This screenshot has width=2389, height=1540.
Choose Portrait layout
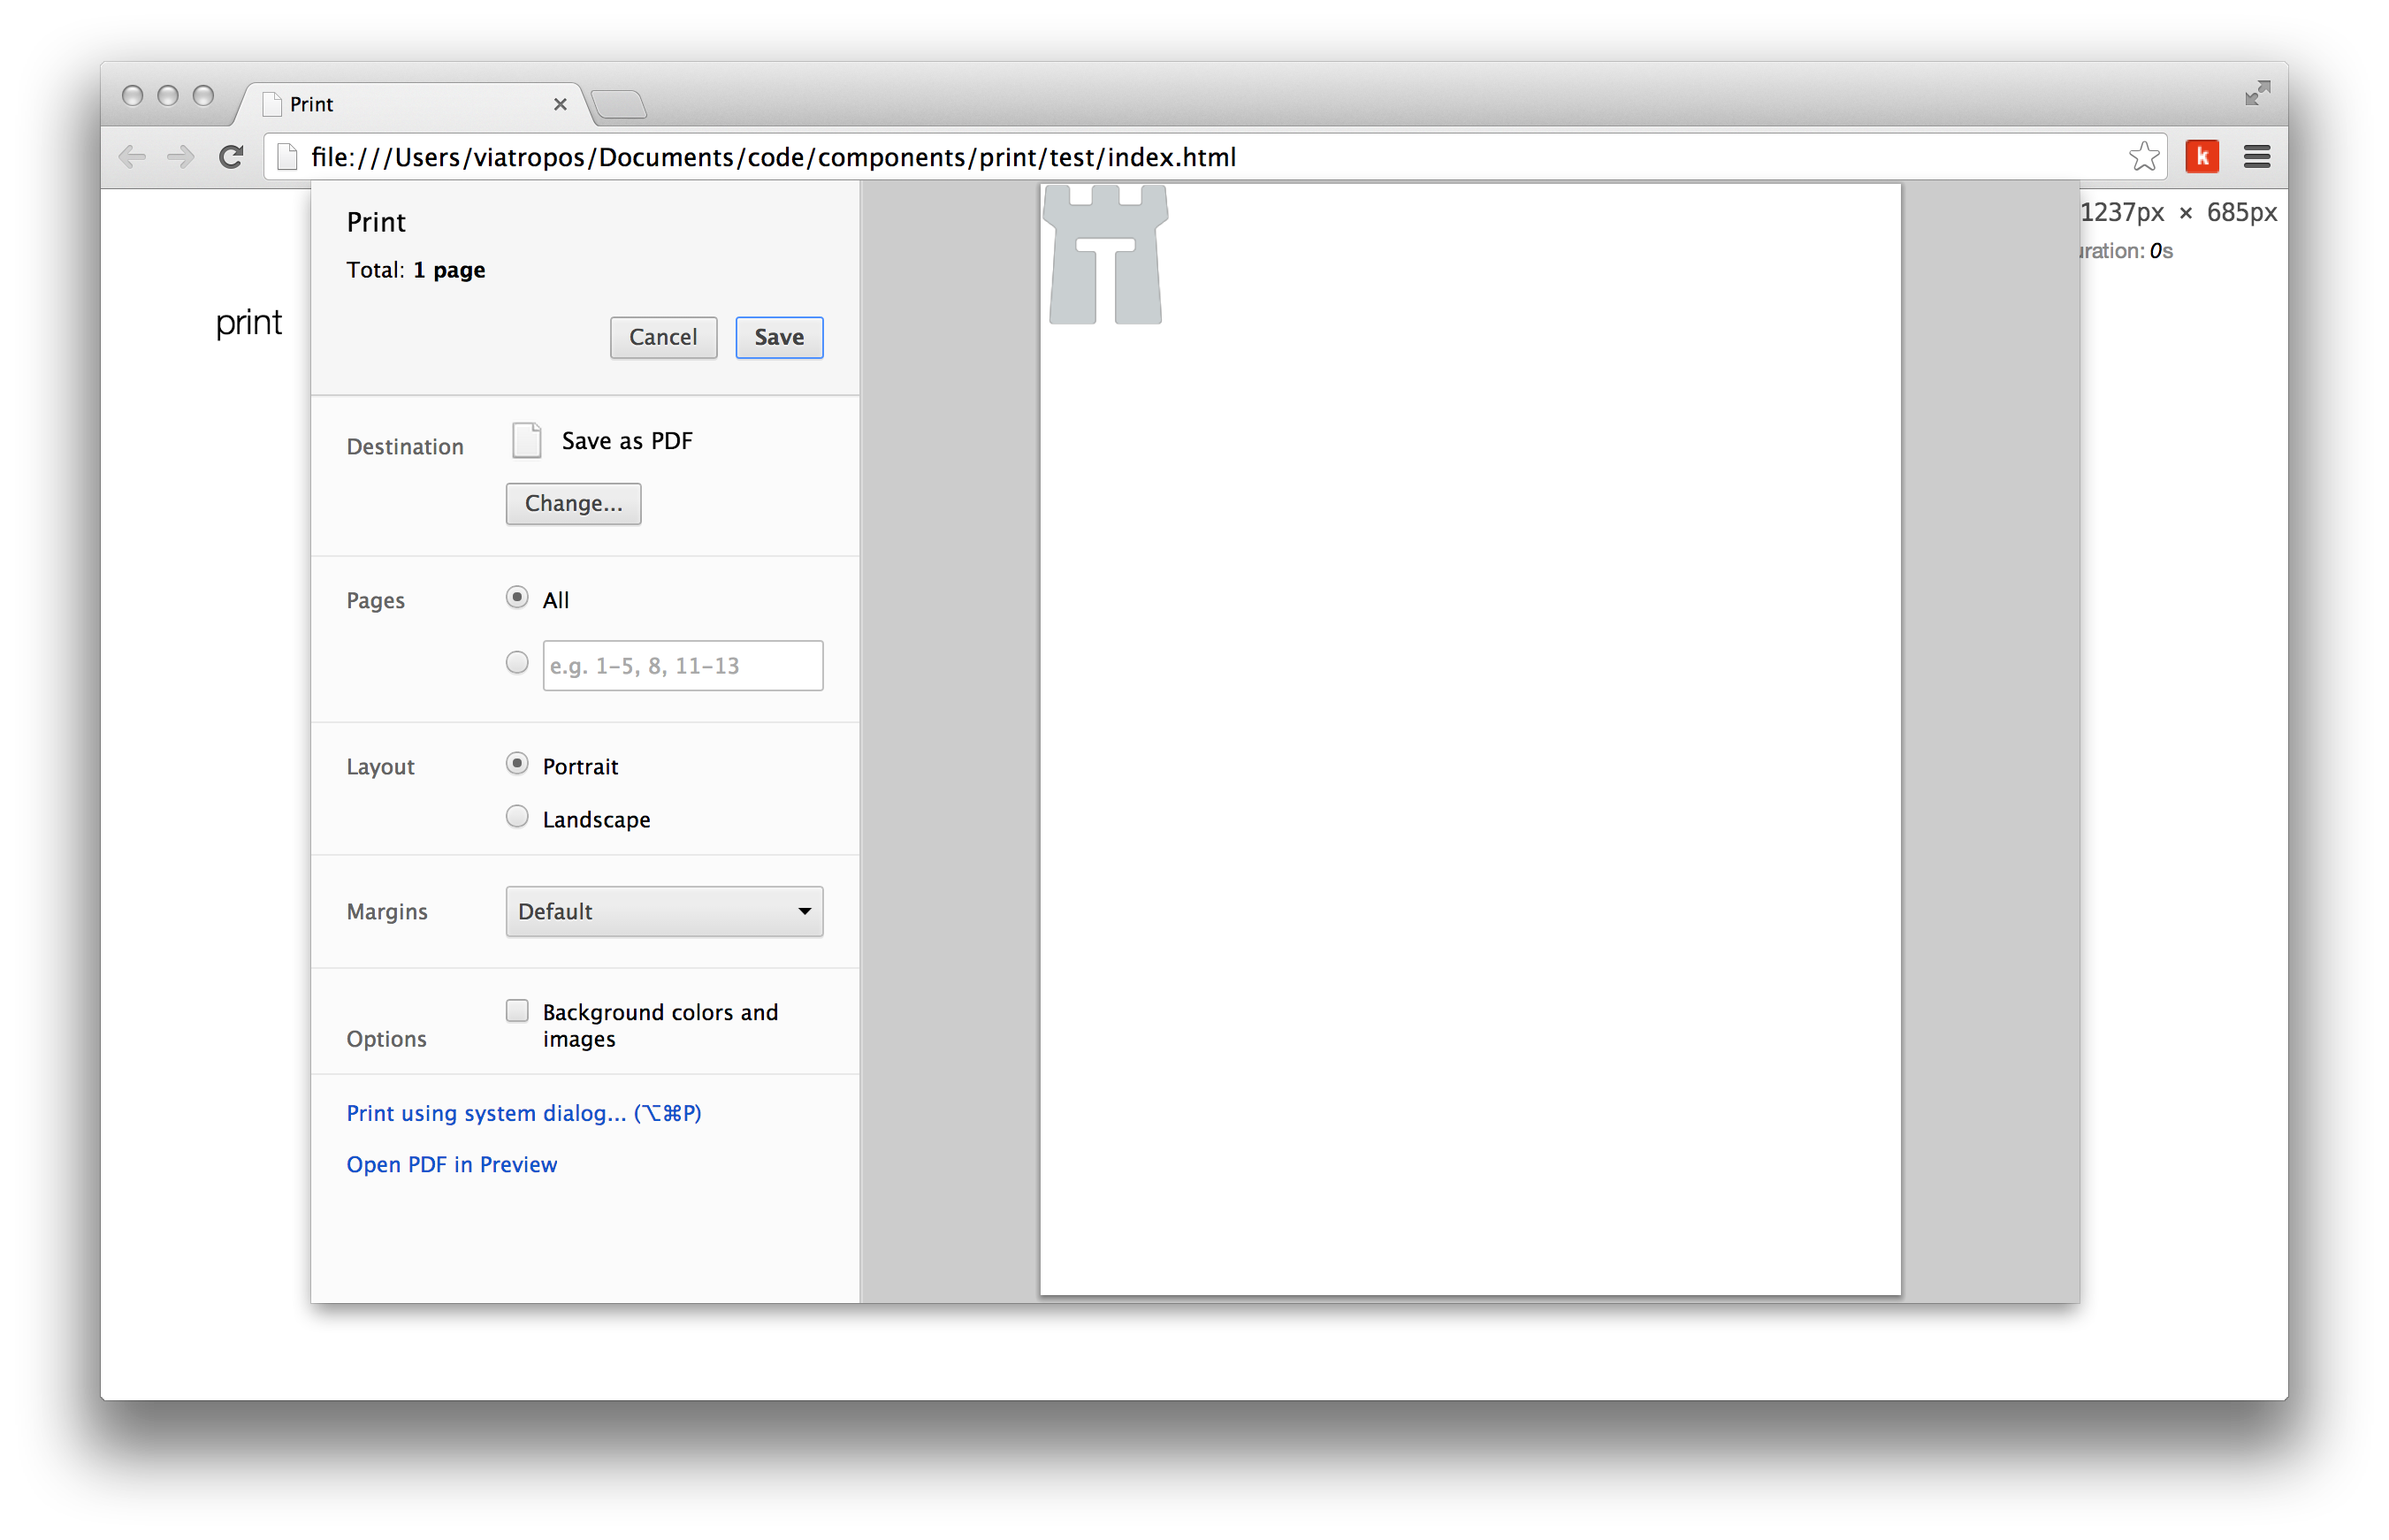pos(516,764)
